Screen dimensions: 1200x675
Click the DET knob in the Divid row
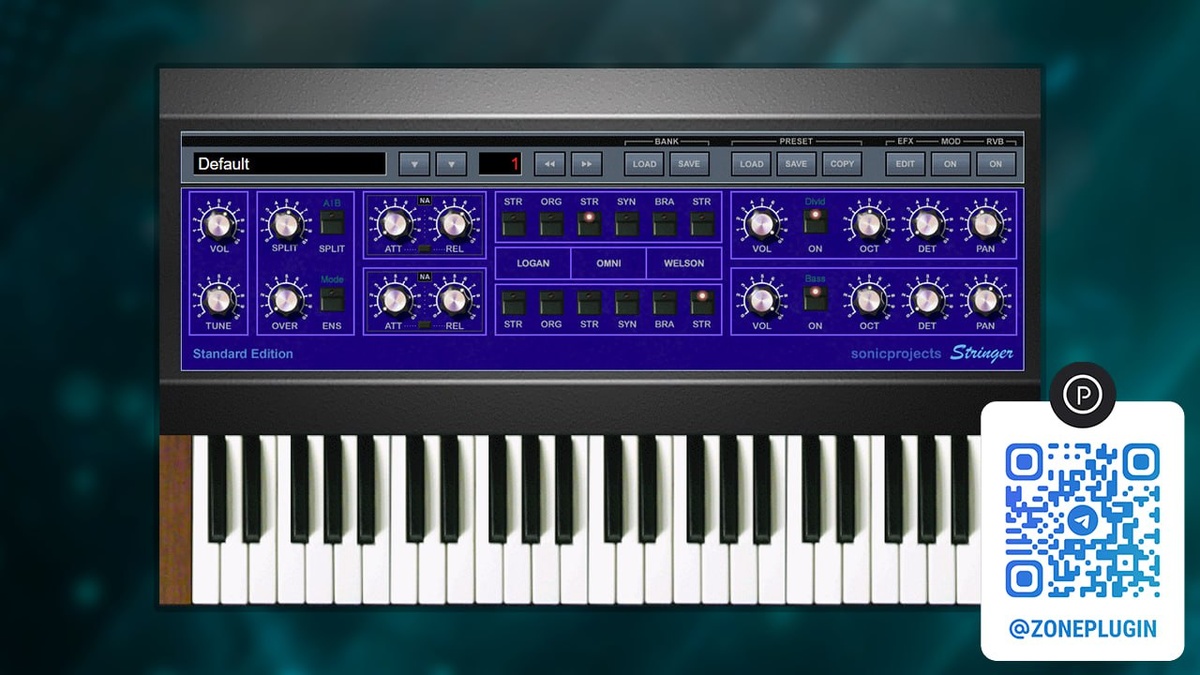click(x=927, y=223)
